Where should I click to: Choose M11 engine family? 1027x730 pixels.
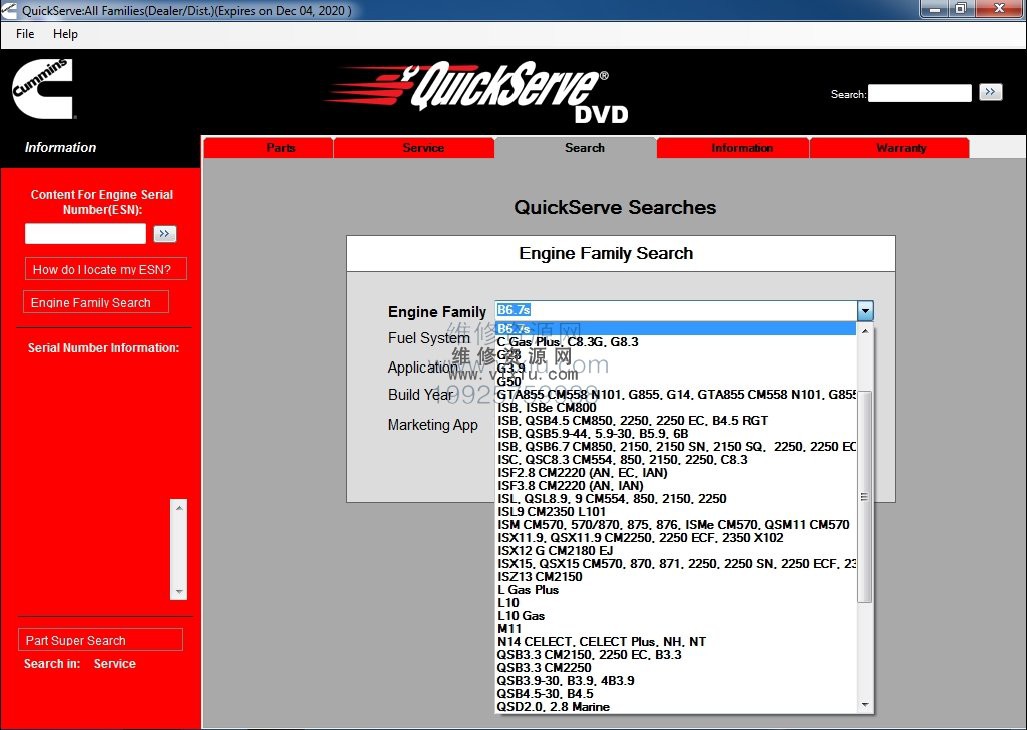coord(675,629)
